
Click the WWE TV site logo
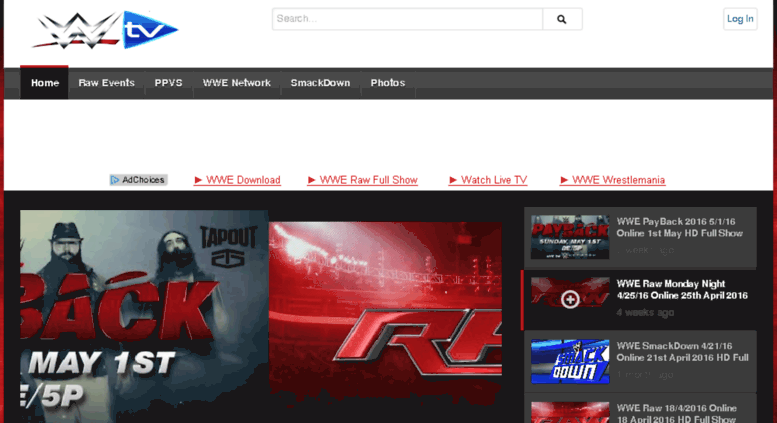tap(105, 30)
